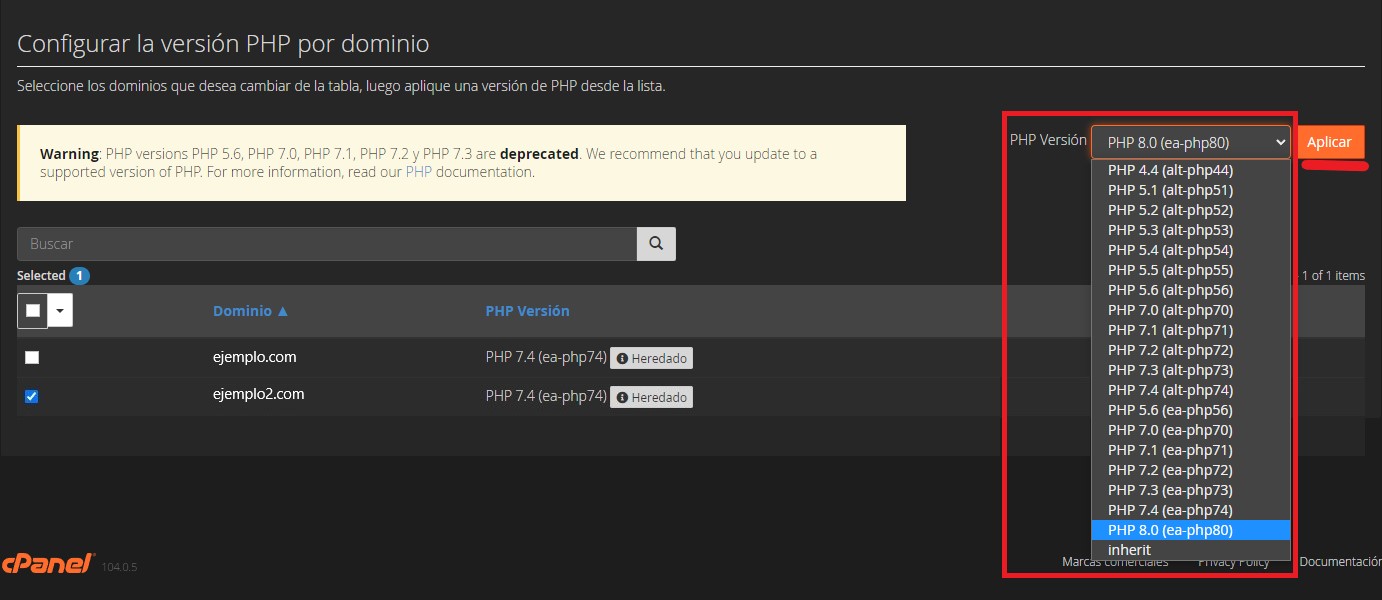Click Heredado info badge for ejemplo2.com
This screenshot has height=600, width=1382.
coord(651,397)
